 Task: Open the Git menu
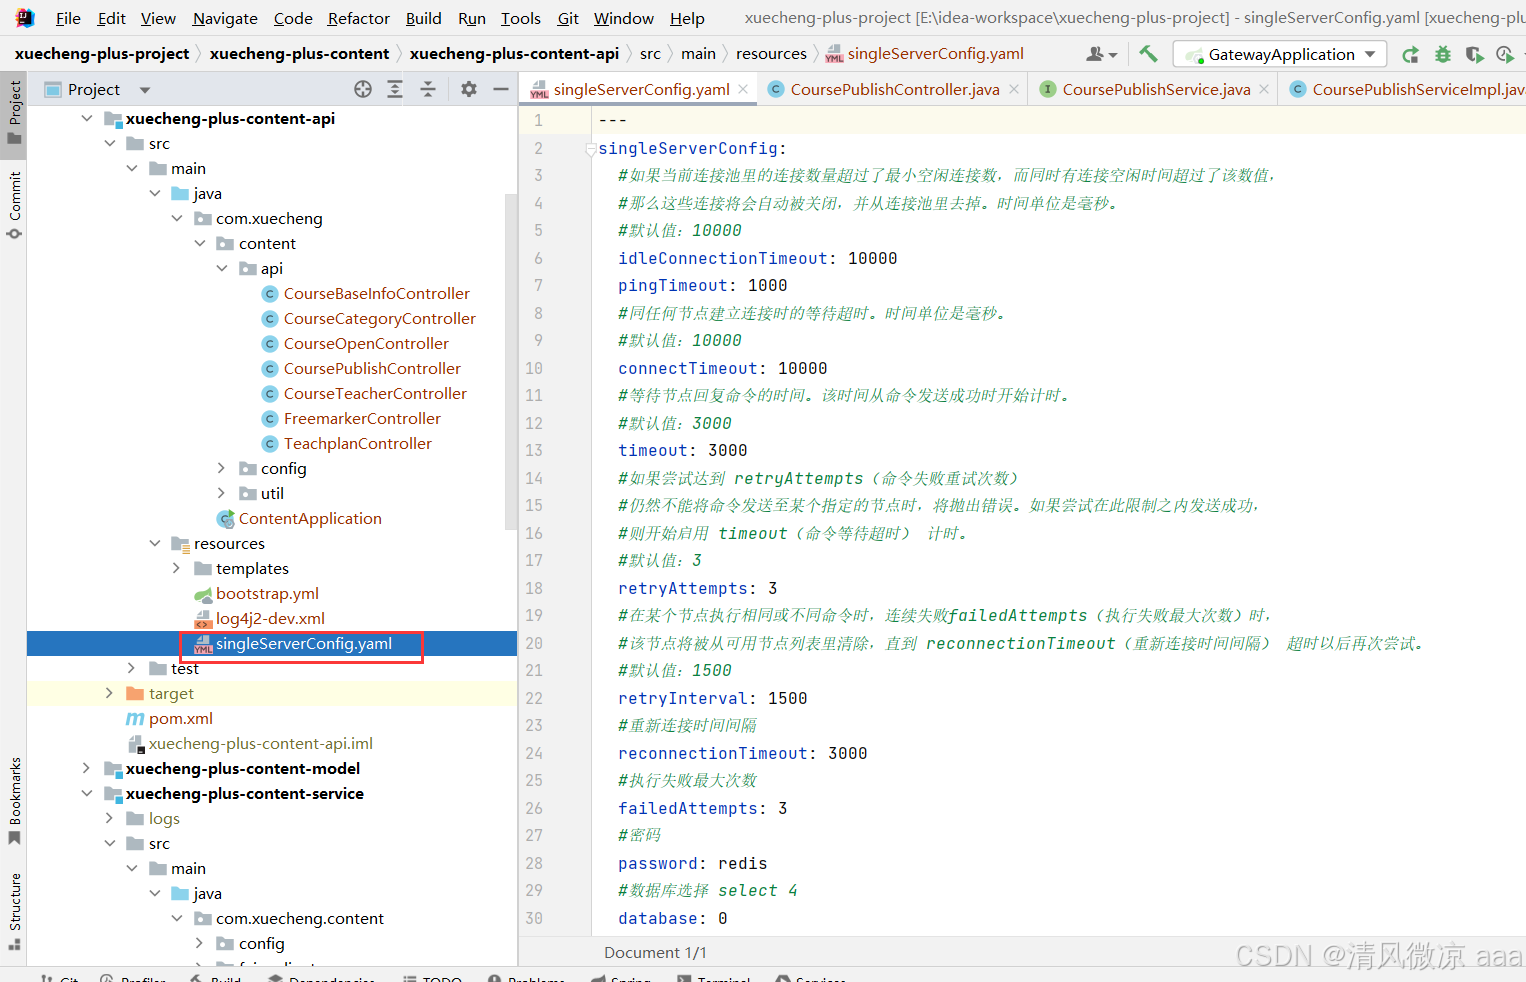pos(568,18)
